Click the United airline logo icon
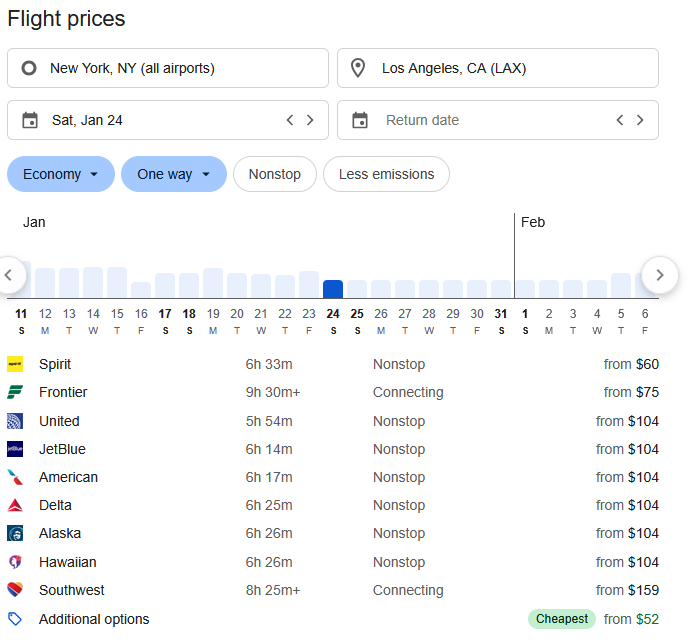This screenshot has height=640, width=693. 15,421
